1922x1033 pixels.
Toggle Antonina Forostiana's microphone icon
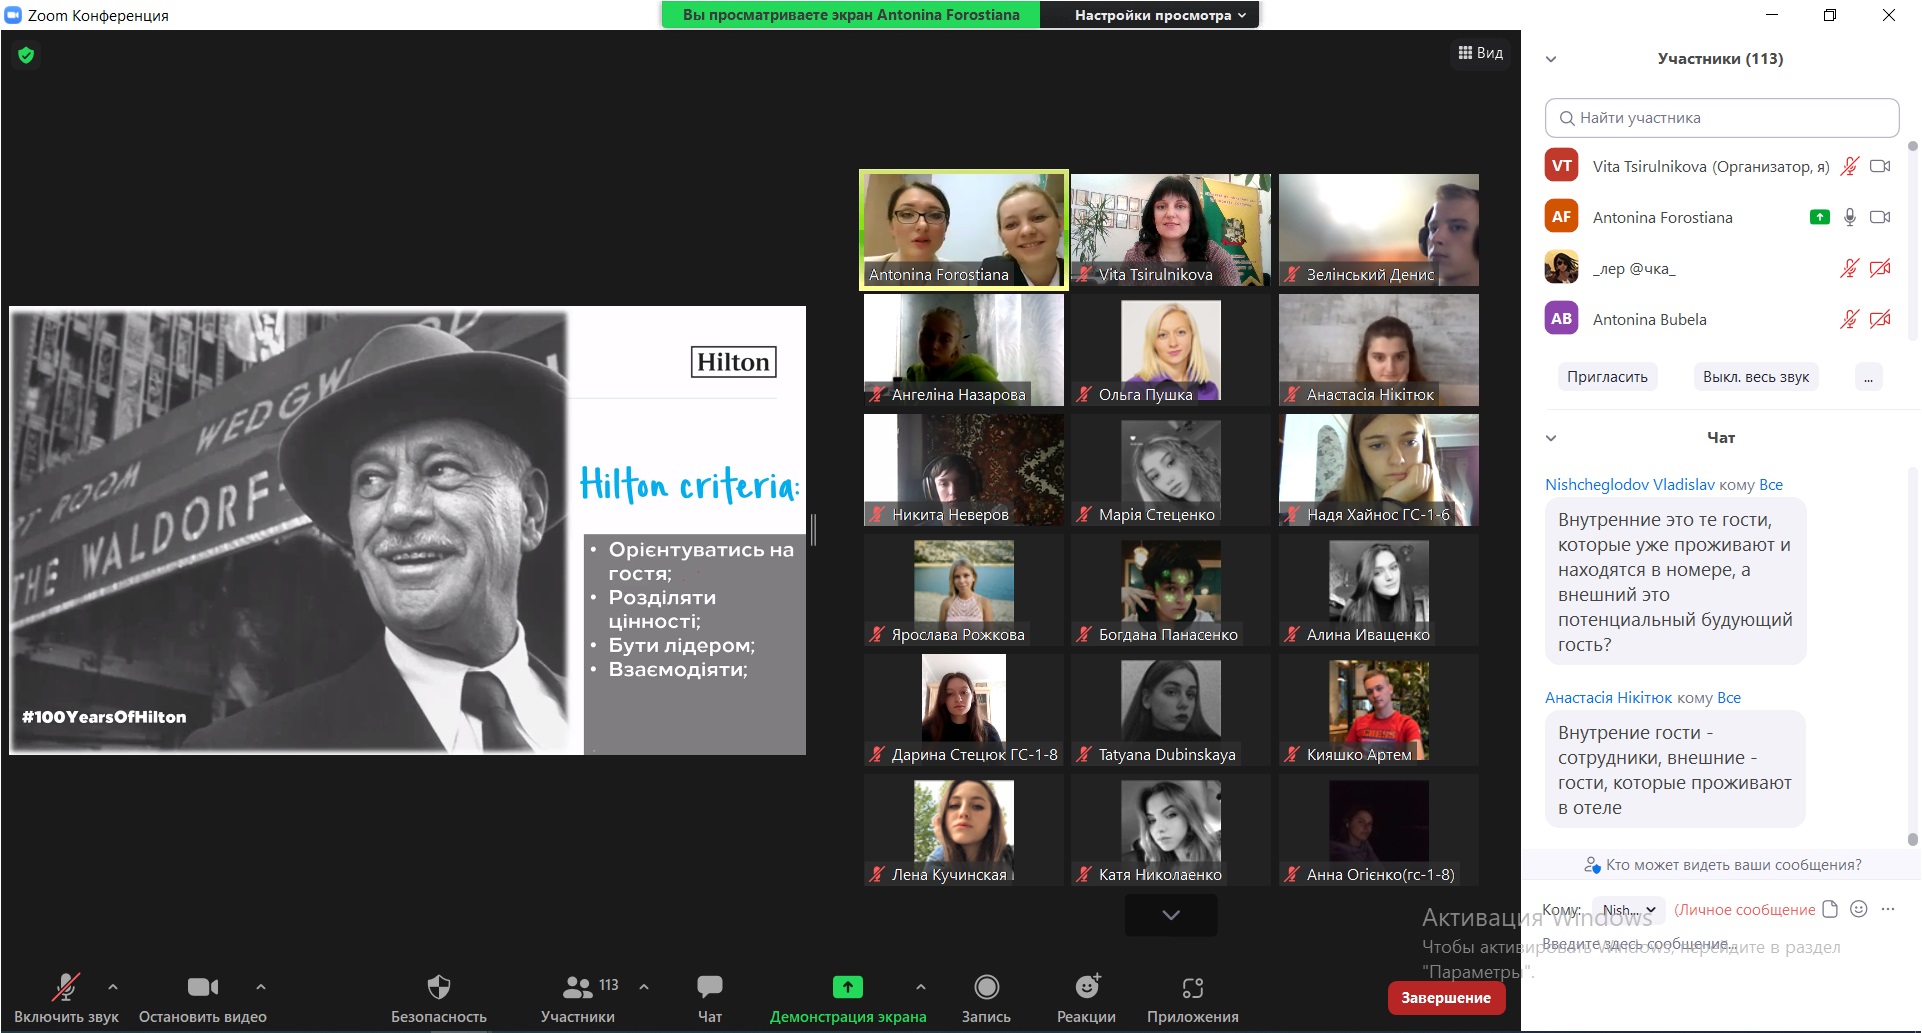pos(1850,217)
